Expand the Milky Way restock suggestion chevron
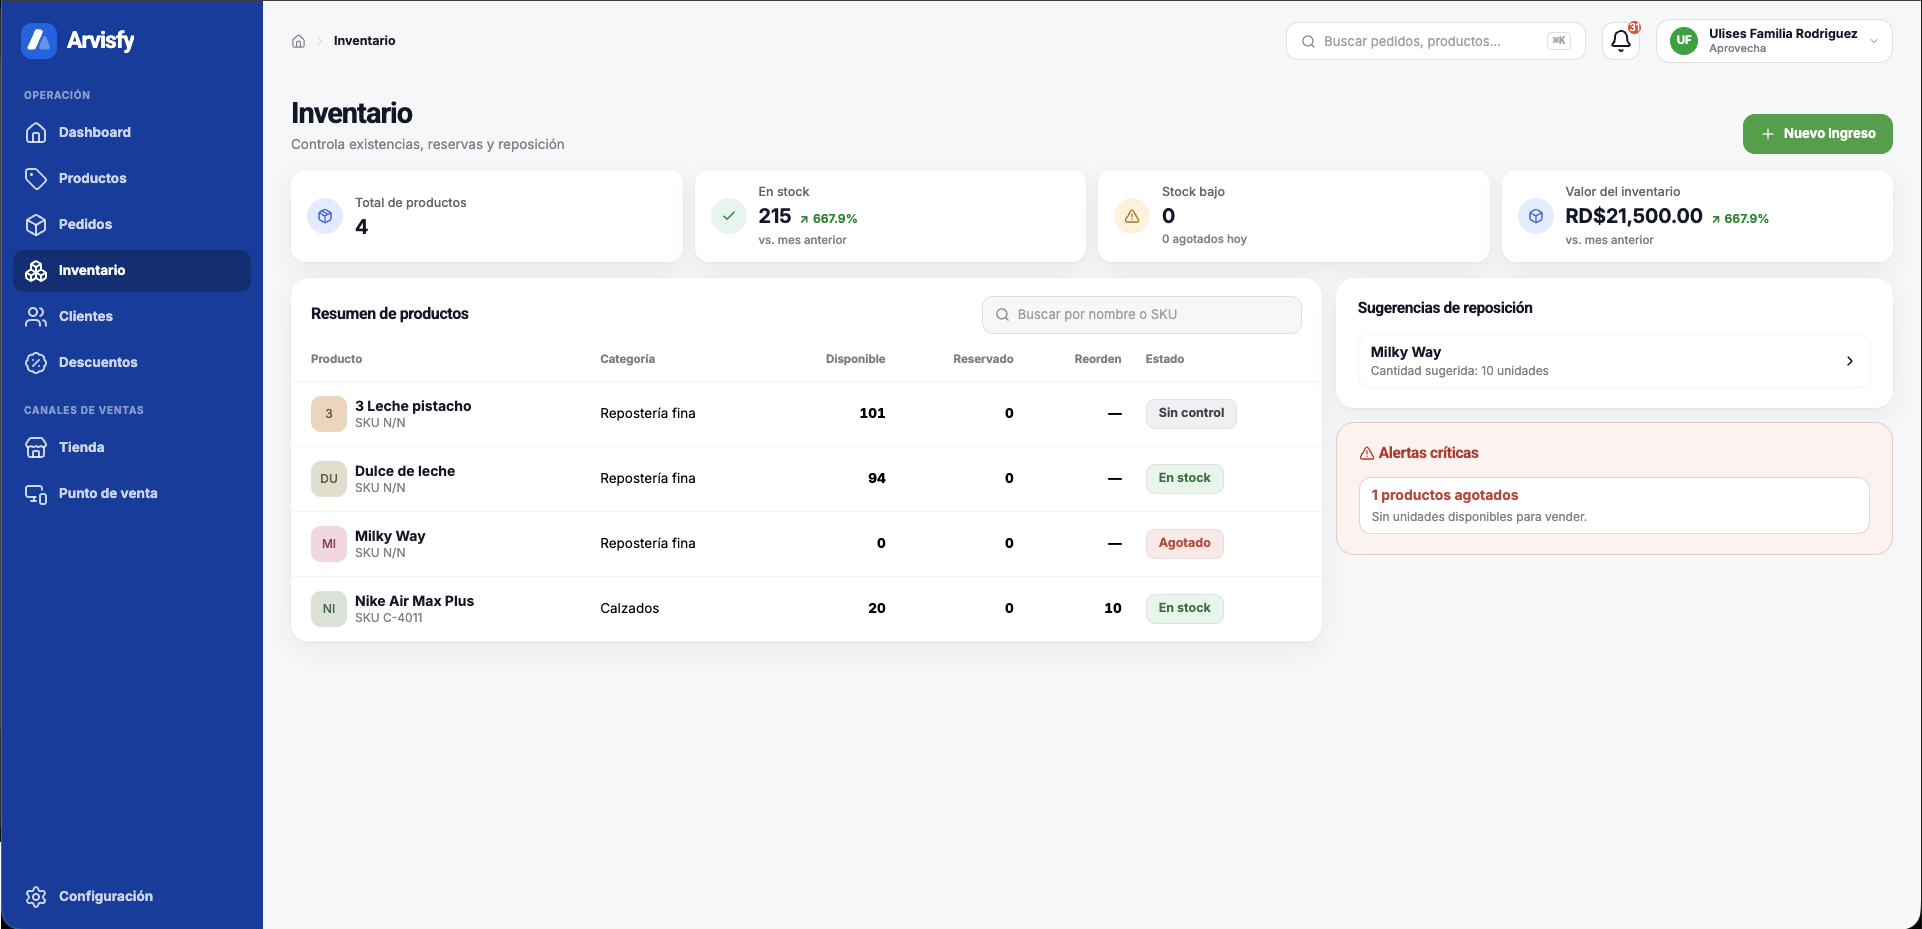 [1849, 361]
